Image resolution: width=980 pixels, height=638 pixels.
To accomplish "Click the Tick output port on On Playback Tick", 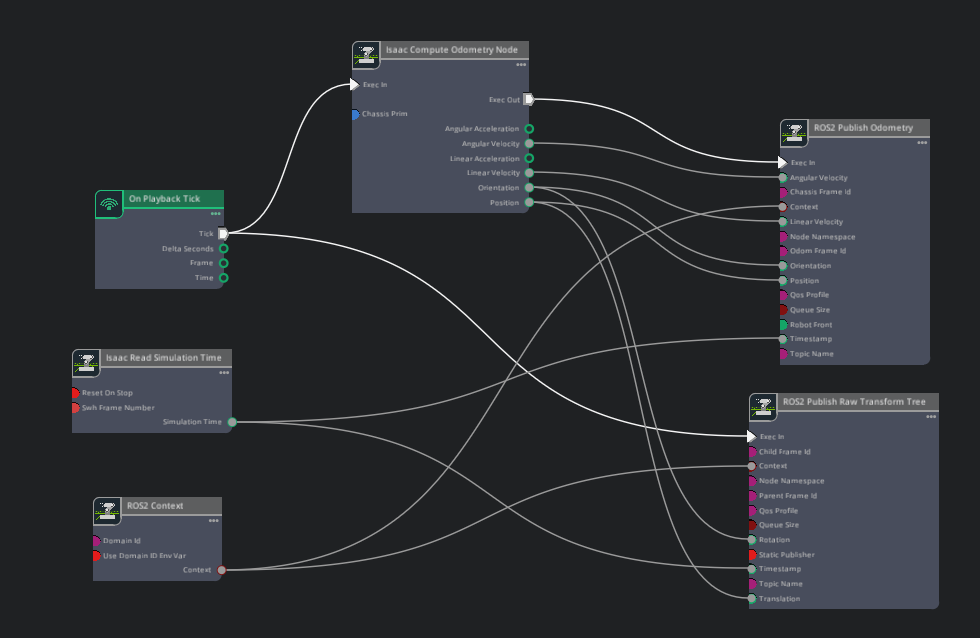I will 223,234.
